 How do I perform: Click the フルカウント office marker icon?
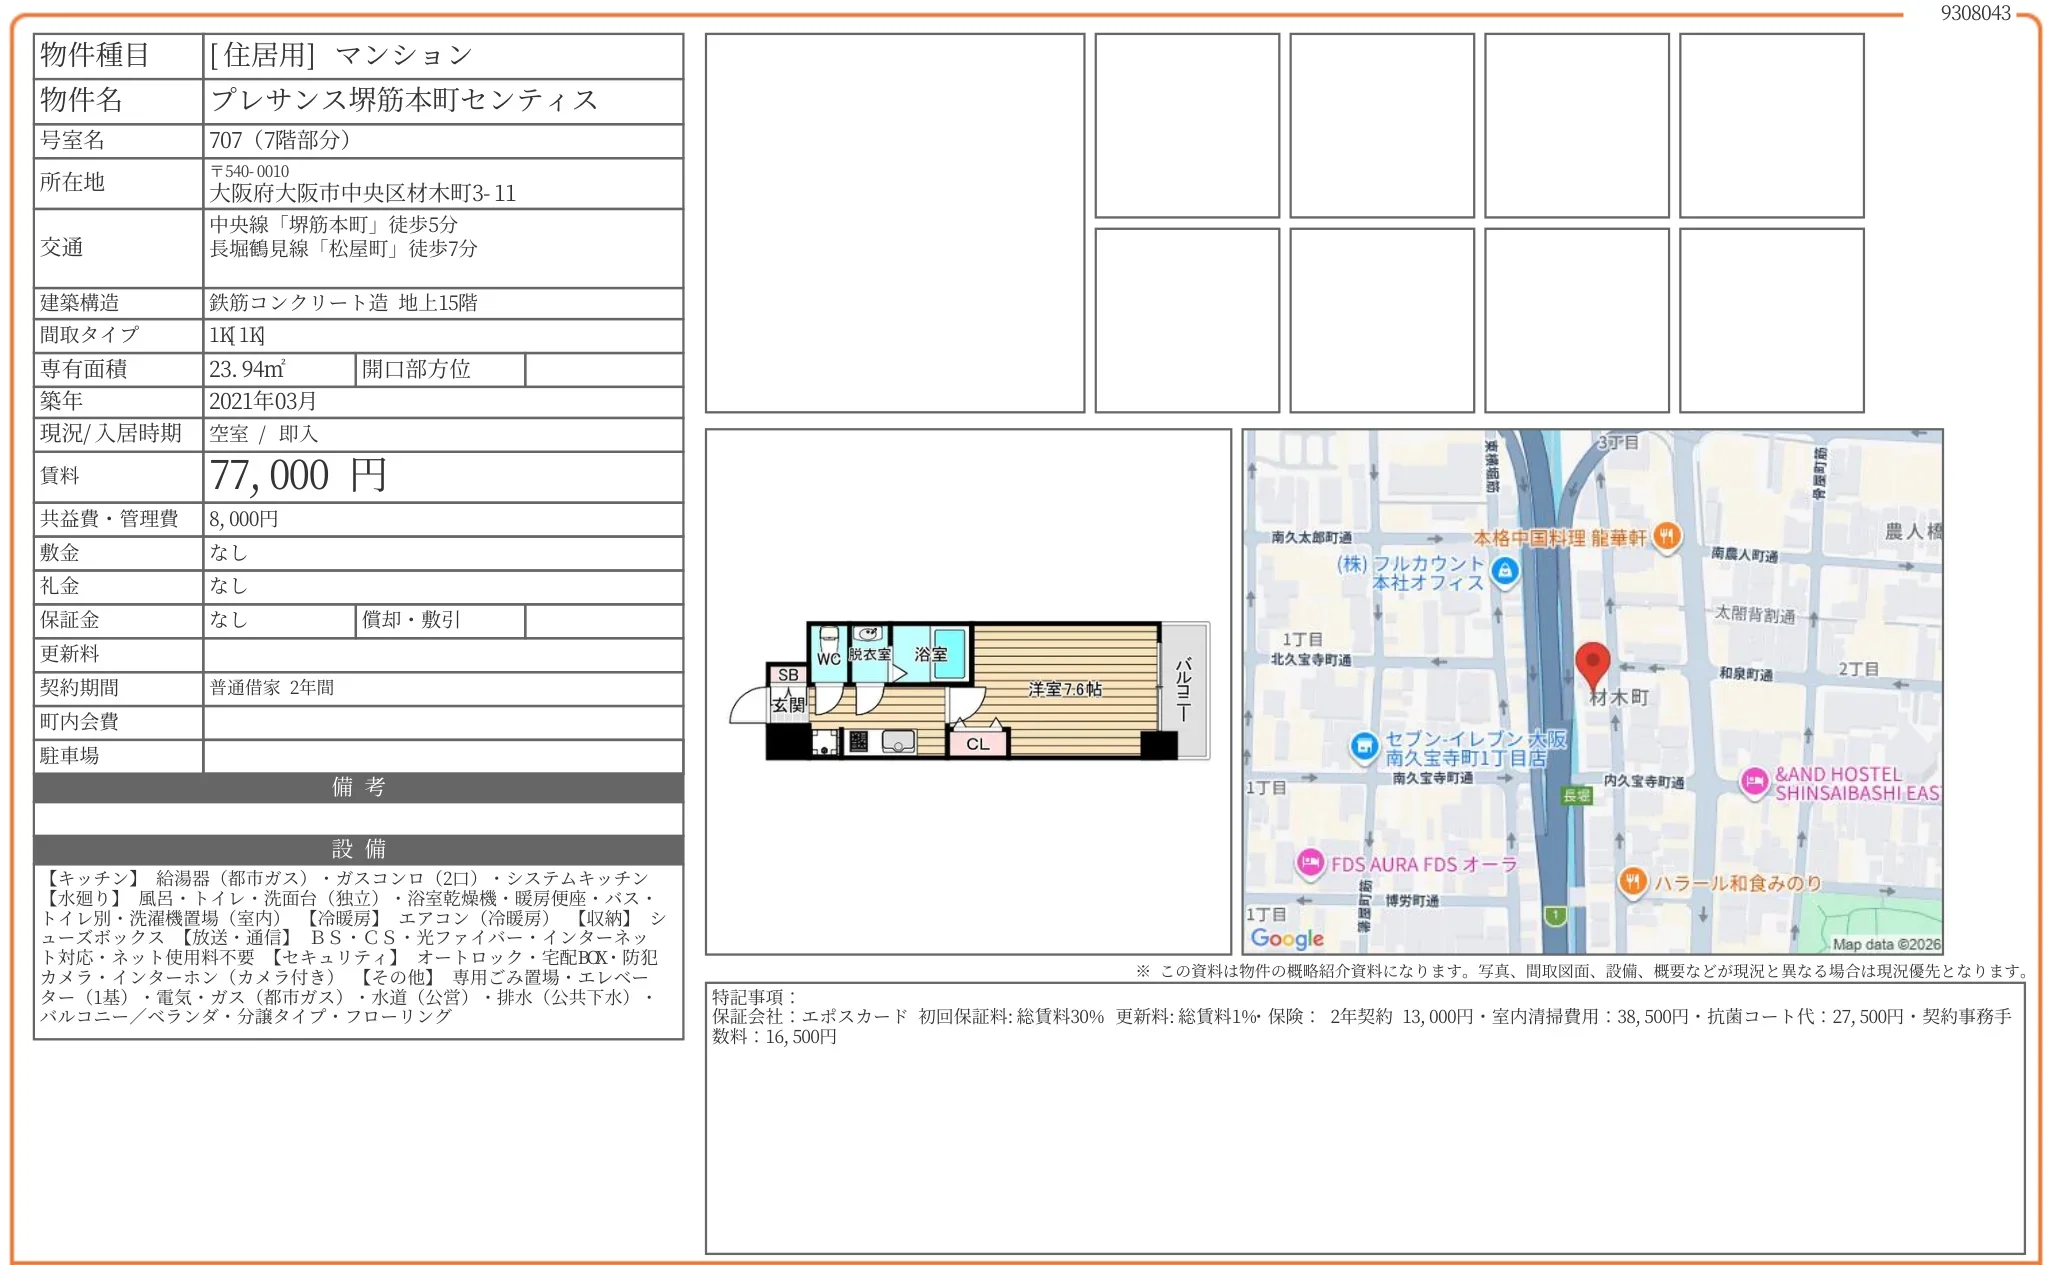[1503, 574]
